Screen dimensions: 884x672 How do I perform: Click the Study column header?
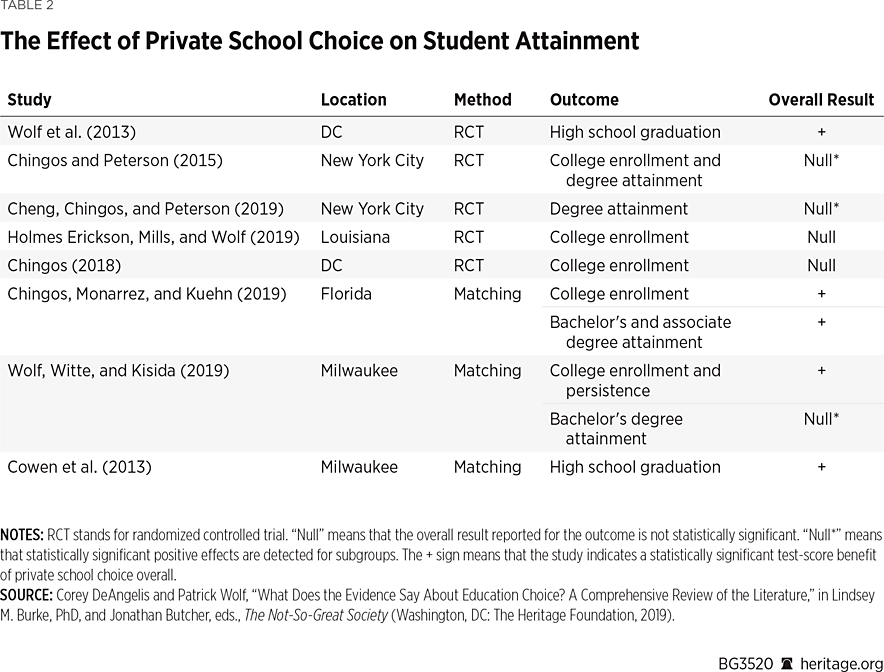(x=29, y=100)
